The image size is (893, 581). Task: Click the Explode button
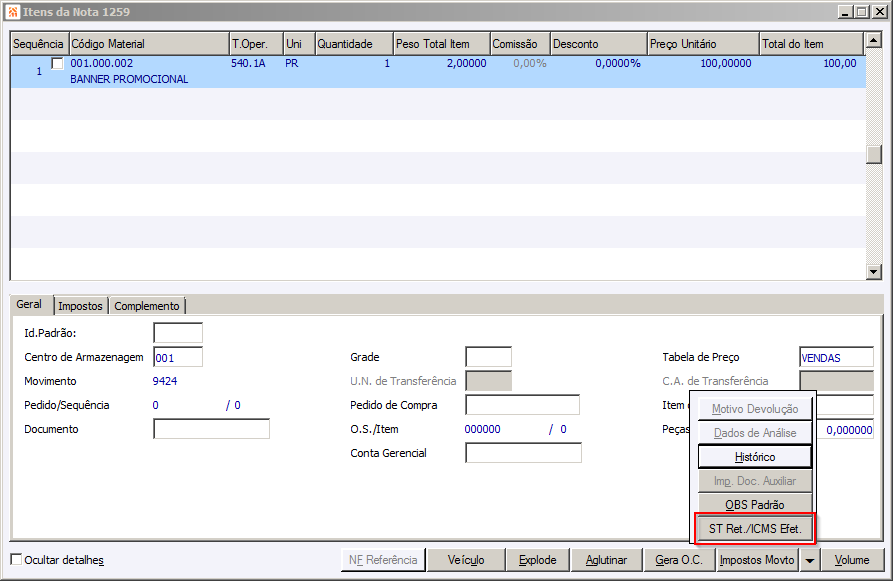pyautogui.click(x=538, y=560)
